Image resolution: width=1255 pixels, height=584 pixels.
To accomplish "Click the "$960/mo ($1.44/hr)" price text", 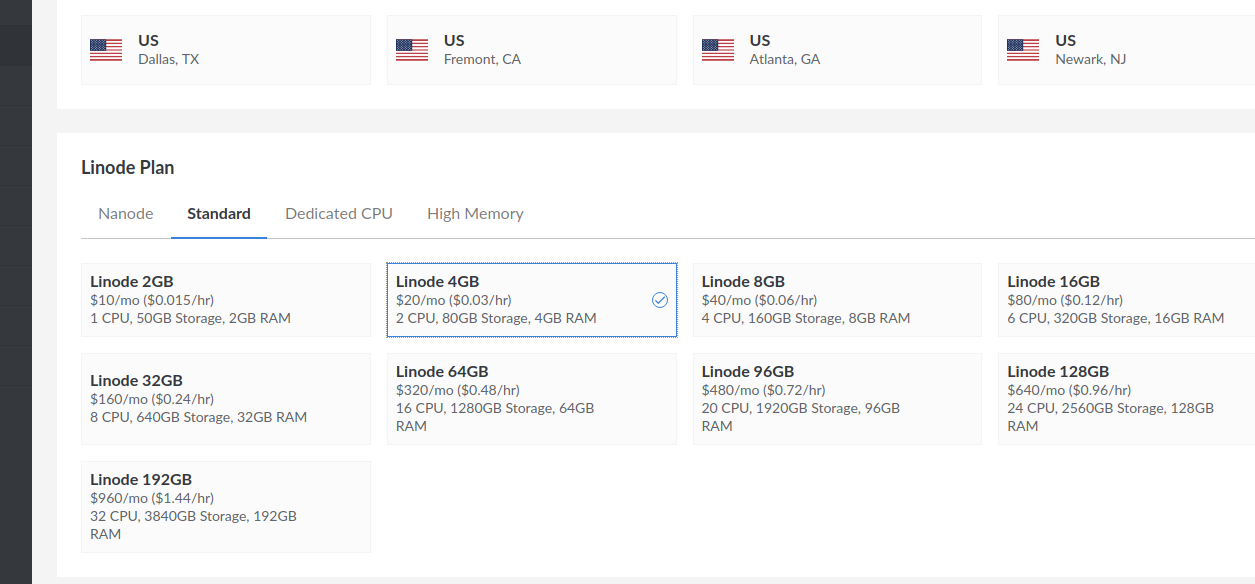I will [152, 498].
